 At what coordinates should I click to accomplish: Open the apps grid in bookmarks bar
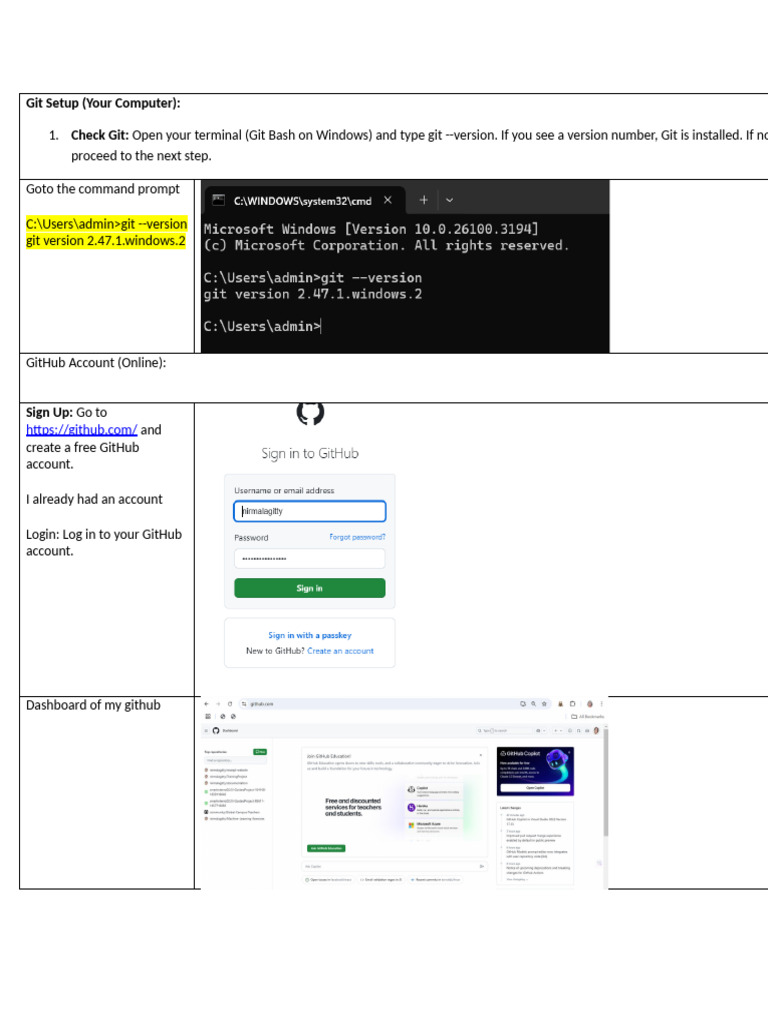(x=208, y=716)
